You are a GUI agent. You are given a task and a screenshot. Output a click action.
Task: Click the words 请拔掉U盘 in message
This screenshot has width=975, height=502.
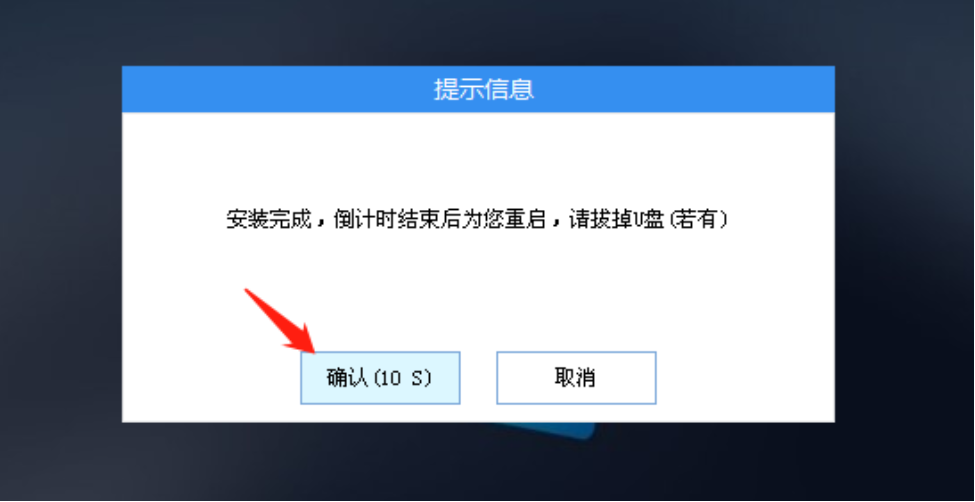[x=616, y=220]
